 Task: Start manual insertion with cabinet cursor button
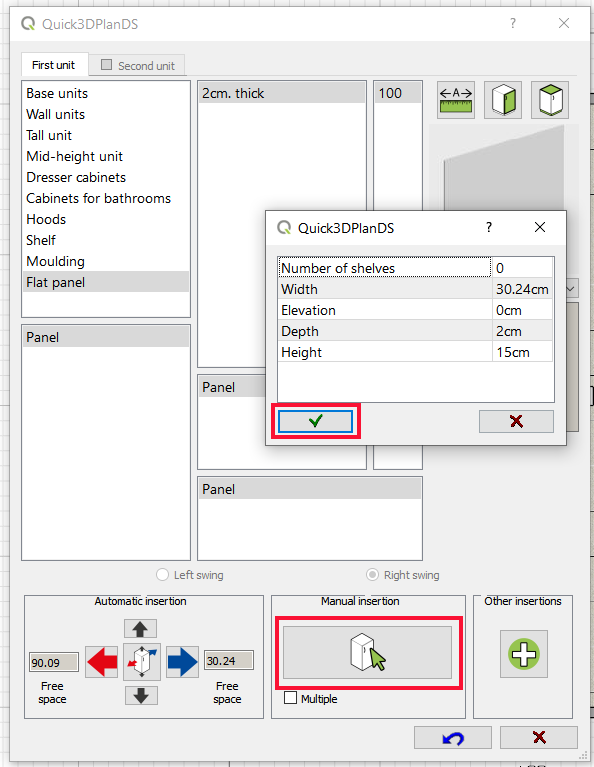point(367,653)
